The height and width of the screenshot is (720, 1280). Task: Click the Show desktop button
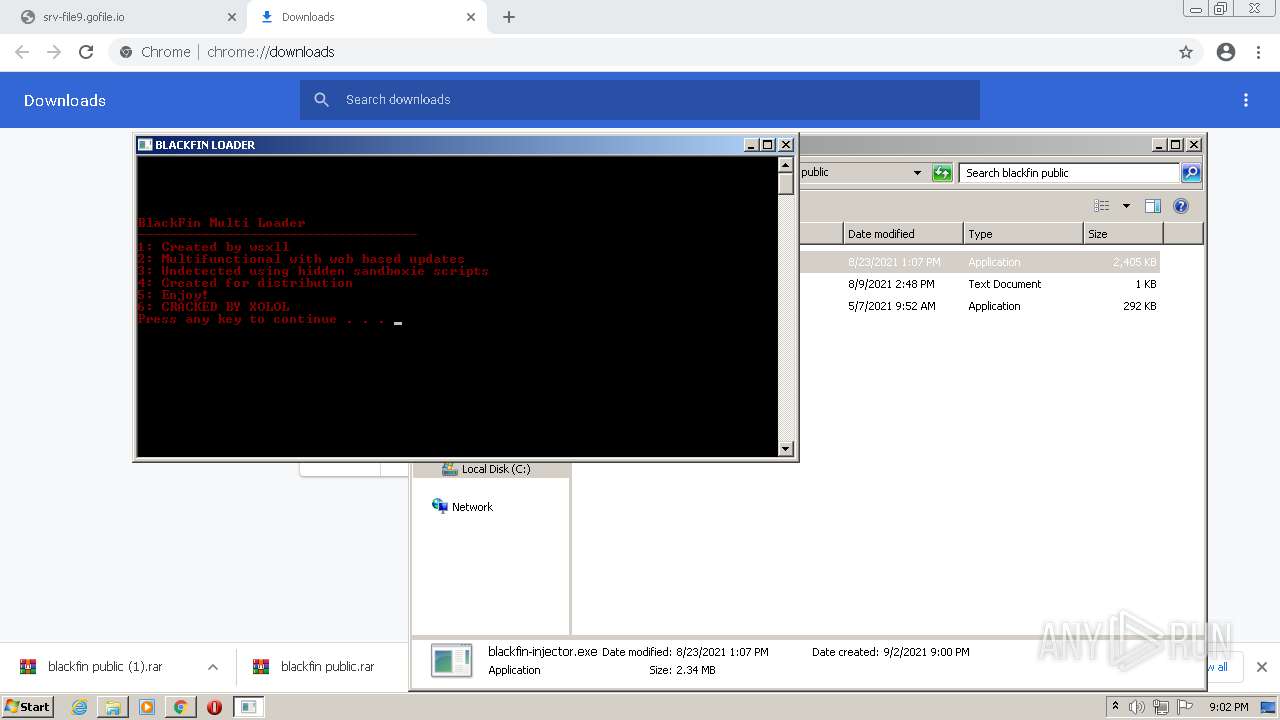pyautogui.click(x=1269, y=707)
